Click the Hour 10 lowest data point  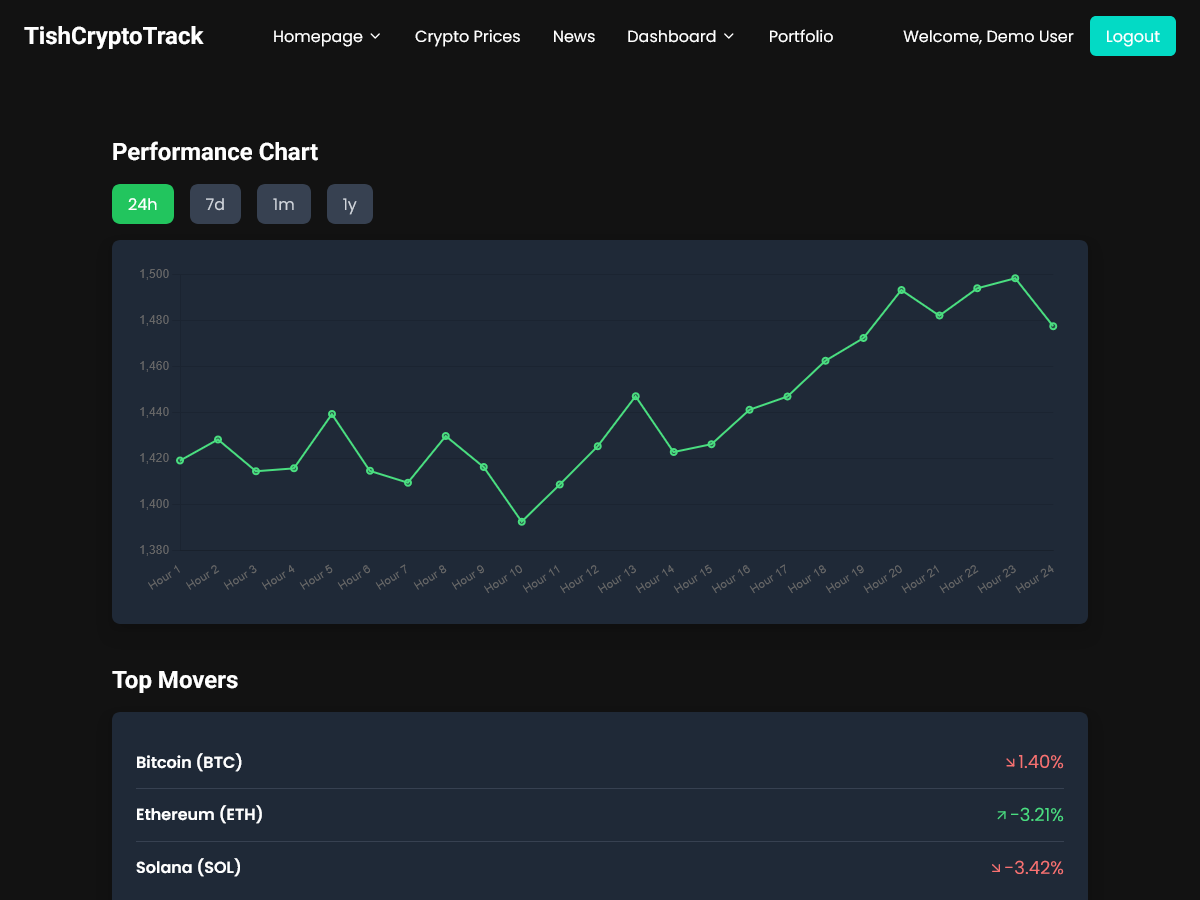[522, 522]
